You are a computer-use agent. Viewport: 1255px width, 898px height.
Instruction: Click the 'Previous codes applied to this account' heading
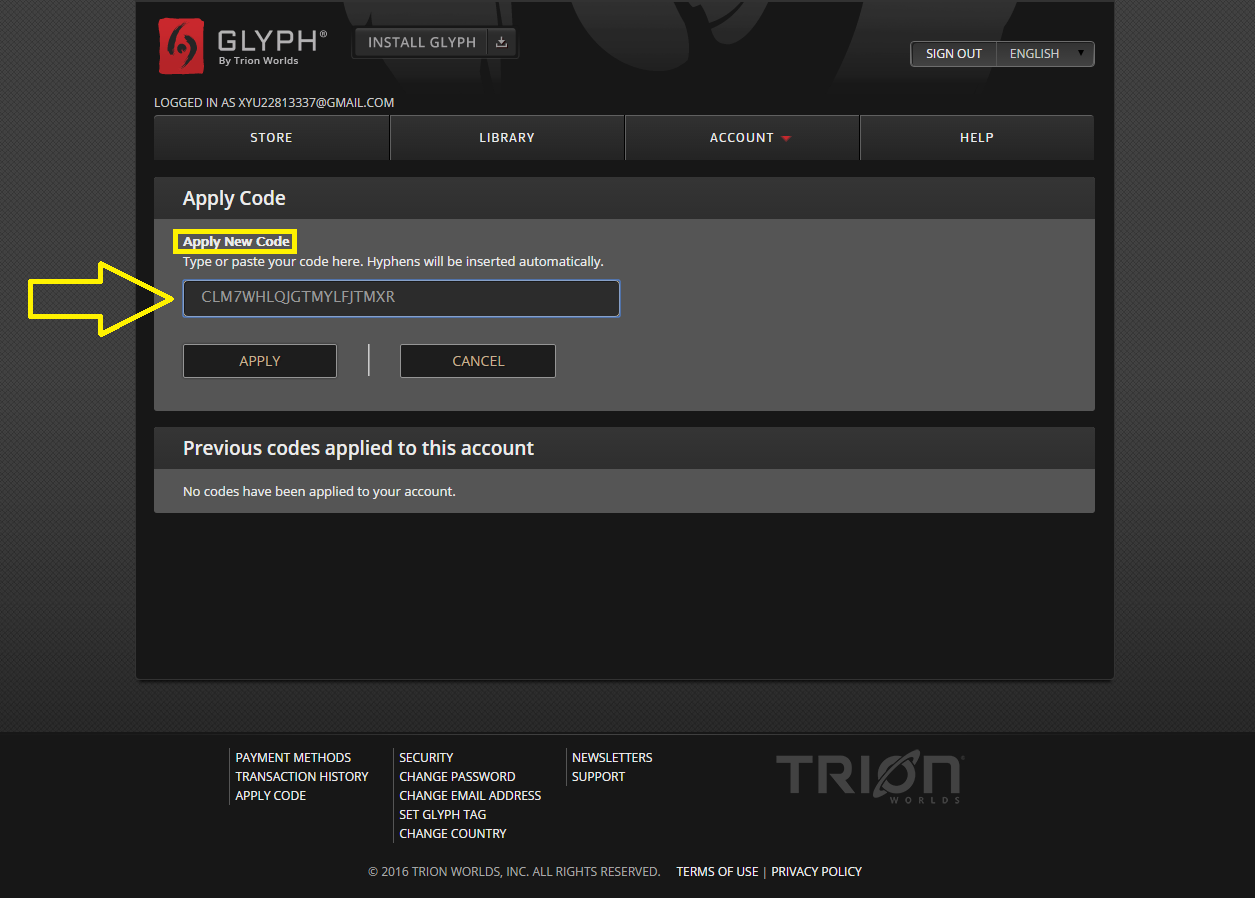pos(358,448)
